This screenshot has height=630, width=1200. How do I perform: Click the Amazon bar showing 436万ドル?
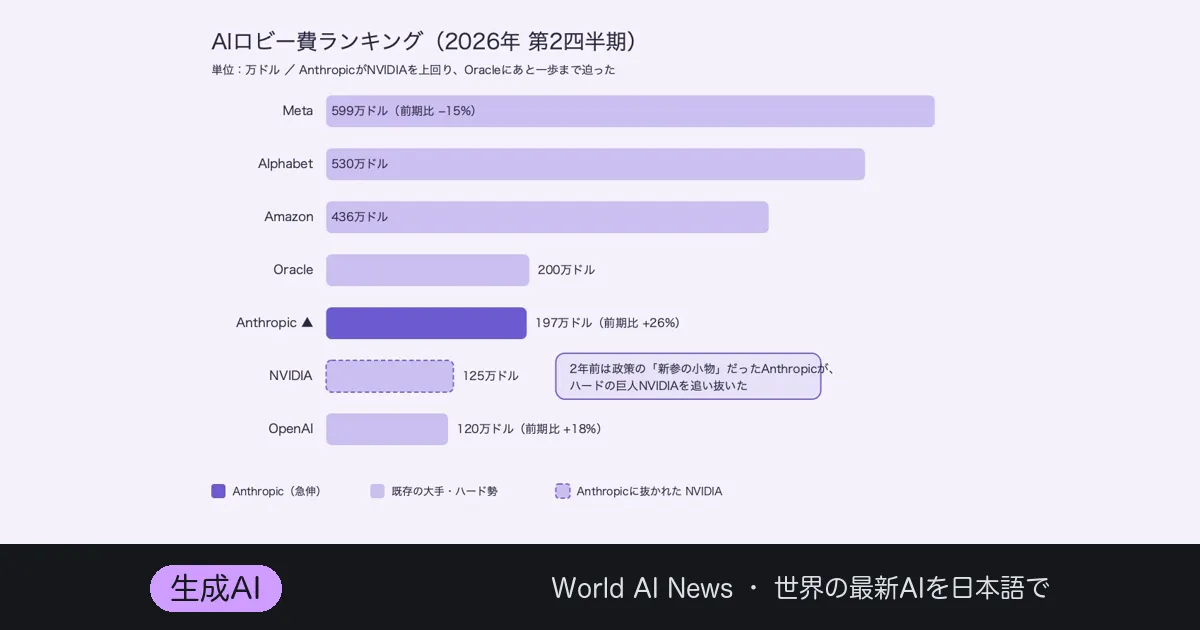point(547,217)
